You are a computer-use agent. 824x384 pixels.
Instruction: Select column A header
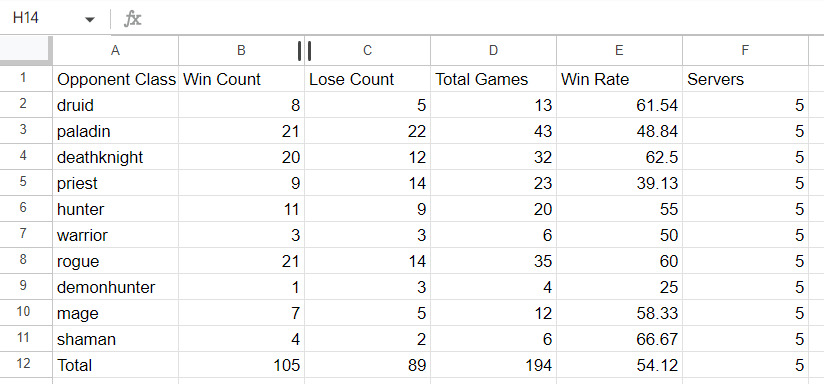[x=116, y=50]
